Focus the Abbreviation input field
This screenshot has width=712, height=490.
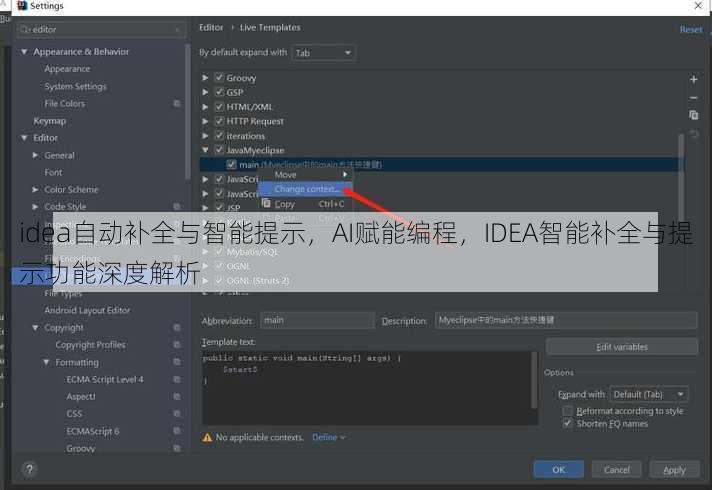tap(317, 320)
